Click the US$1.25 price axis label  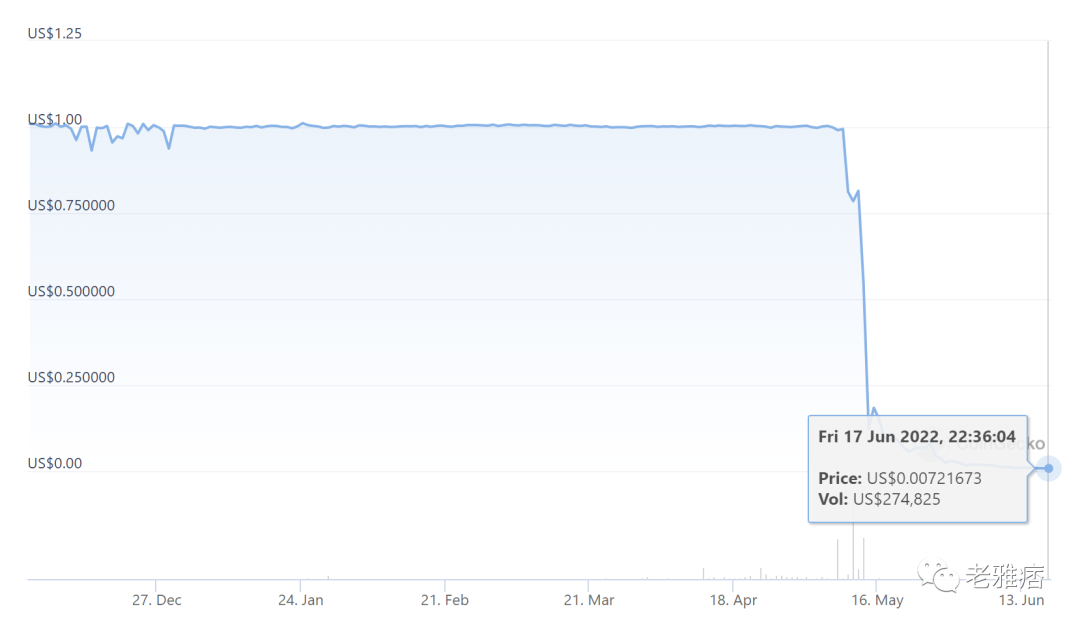54,33
